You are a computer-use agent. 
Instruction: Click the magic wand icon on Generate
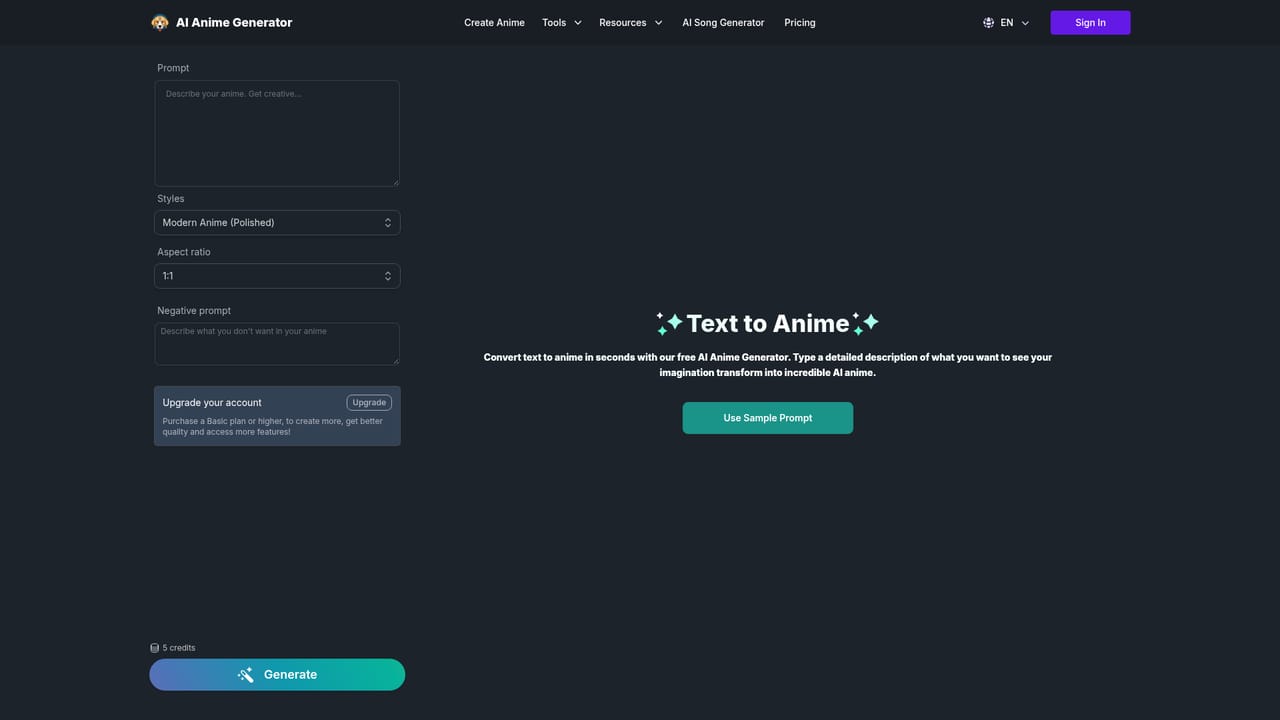pyautogui.click(x=245, y=675)
